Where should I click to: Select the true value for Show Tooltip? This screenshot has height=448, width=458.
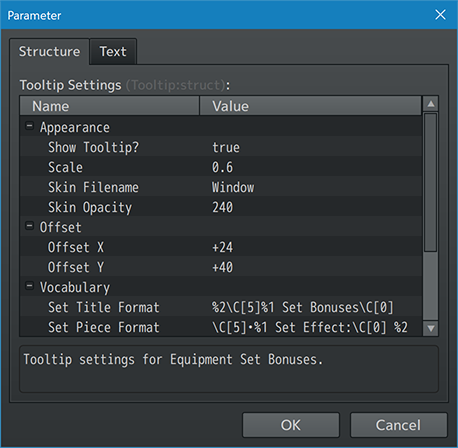tap(226, 147)
